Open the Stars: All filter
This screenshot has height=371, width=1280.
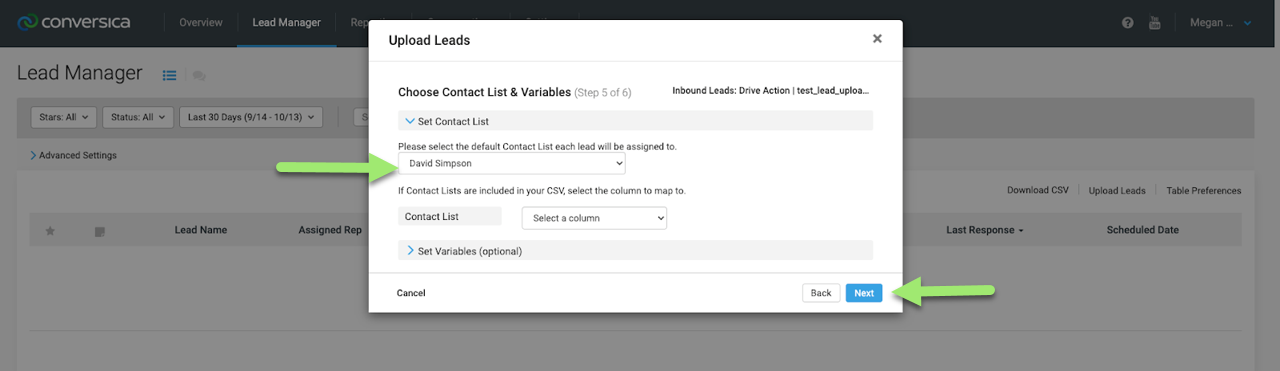64,117
